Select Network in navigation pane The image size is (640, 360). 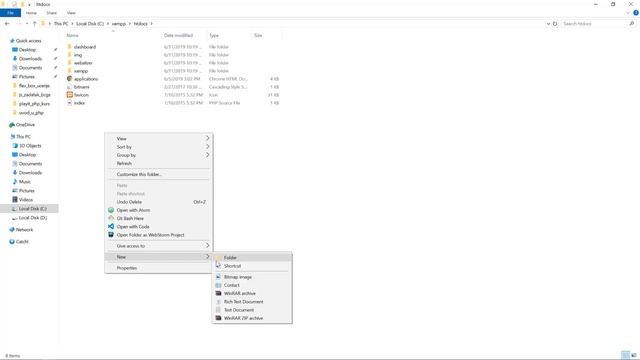click(x=24, y=230)
